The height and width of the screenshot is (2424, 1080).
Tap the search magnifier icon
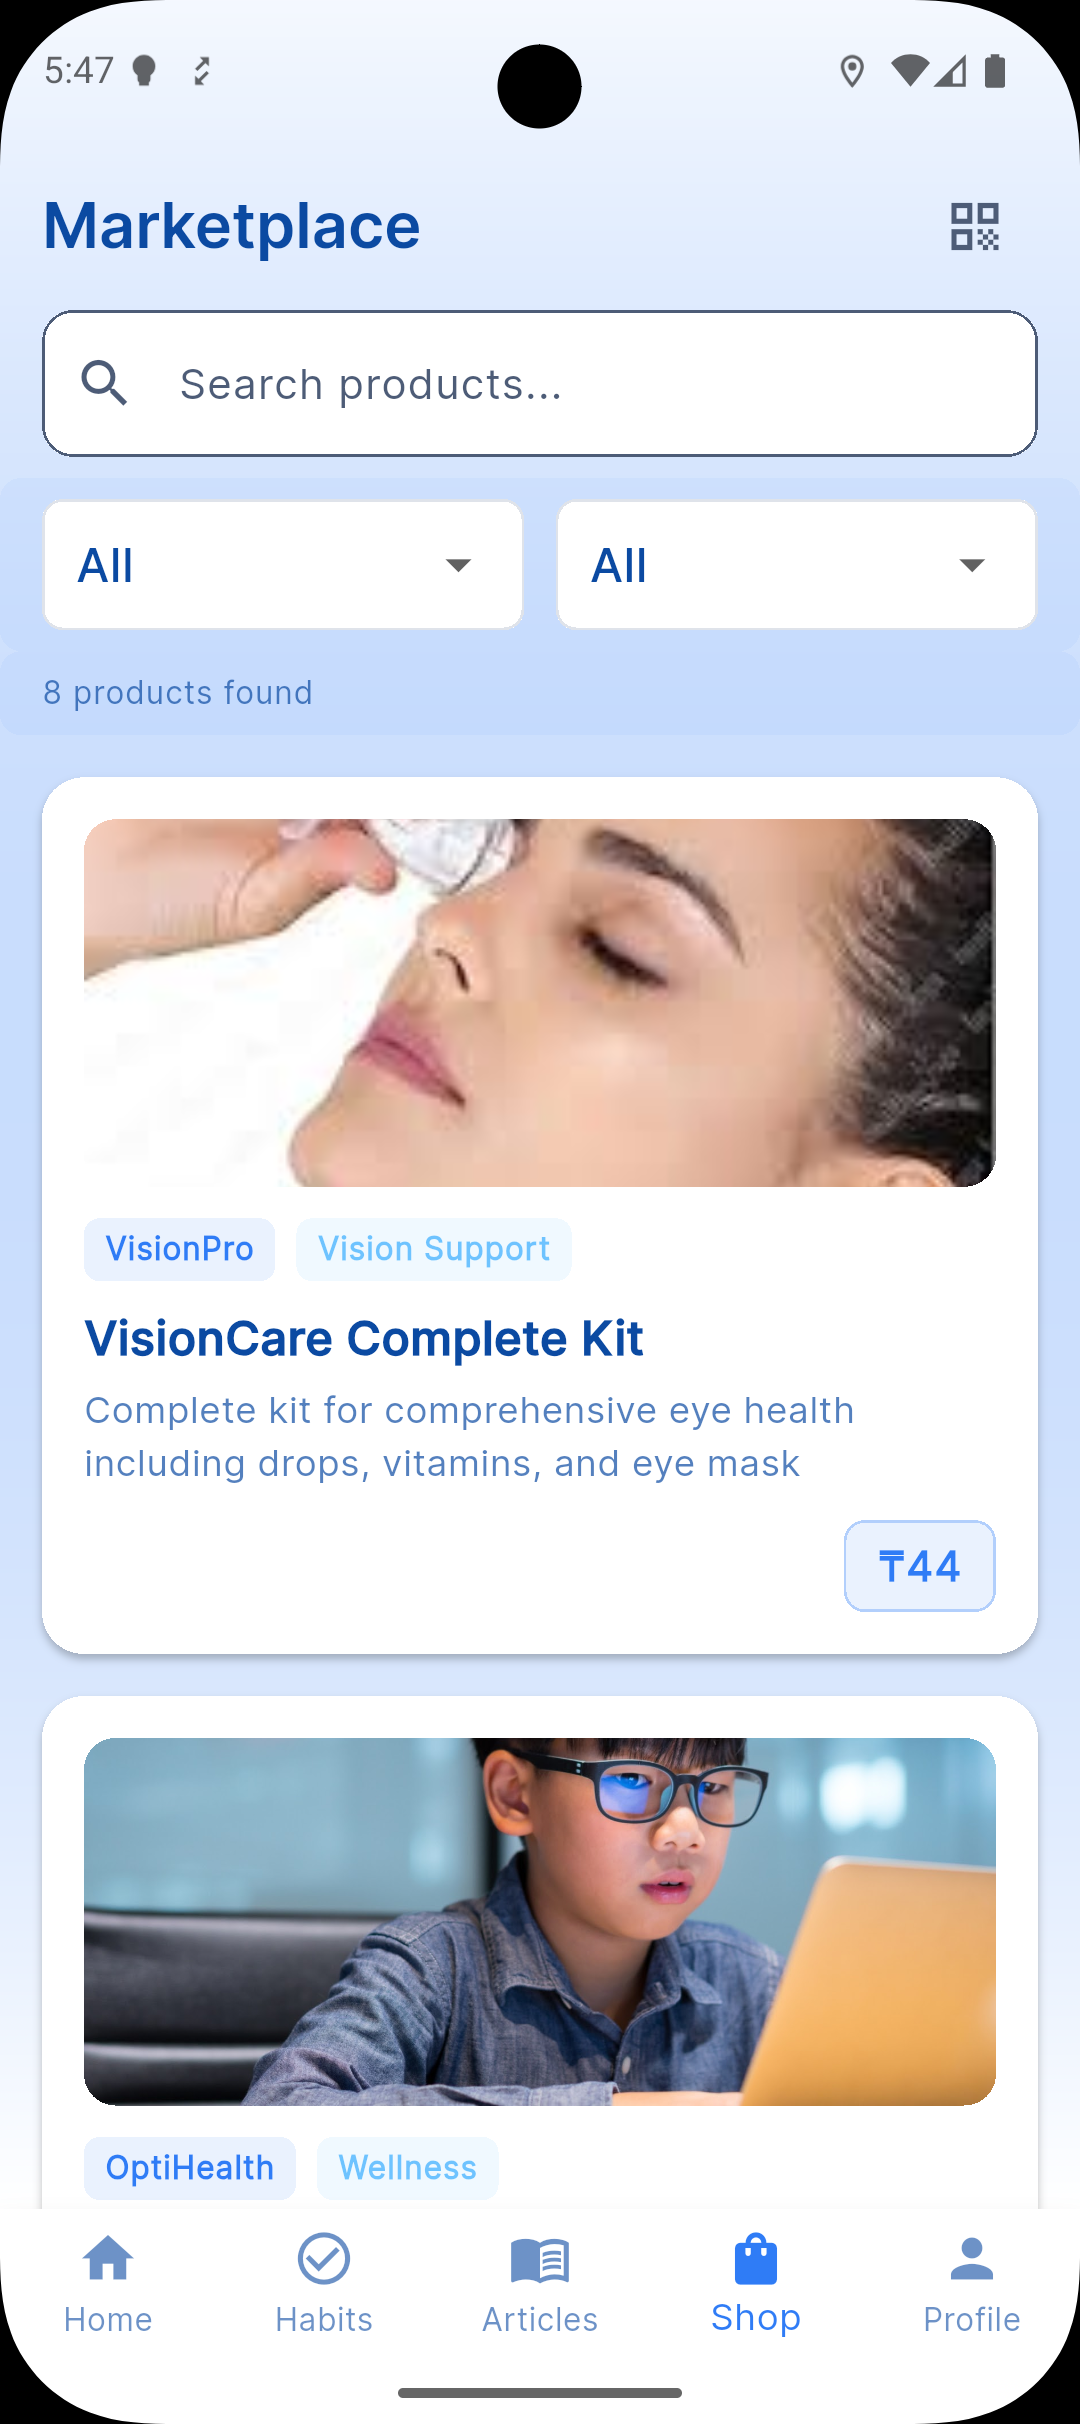104,384
